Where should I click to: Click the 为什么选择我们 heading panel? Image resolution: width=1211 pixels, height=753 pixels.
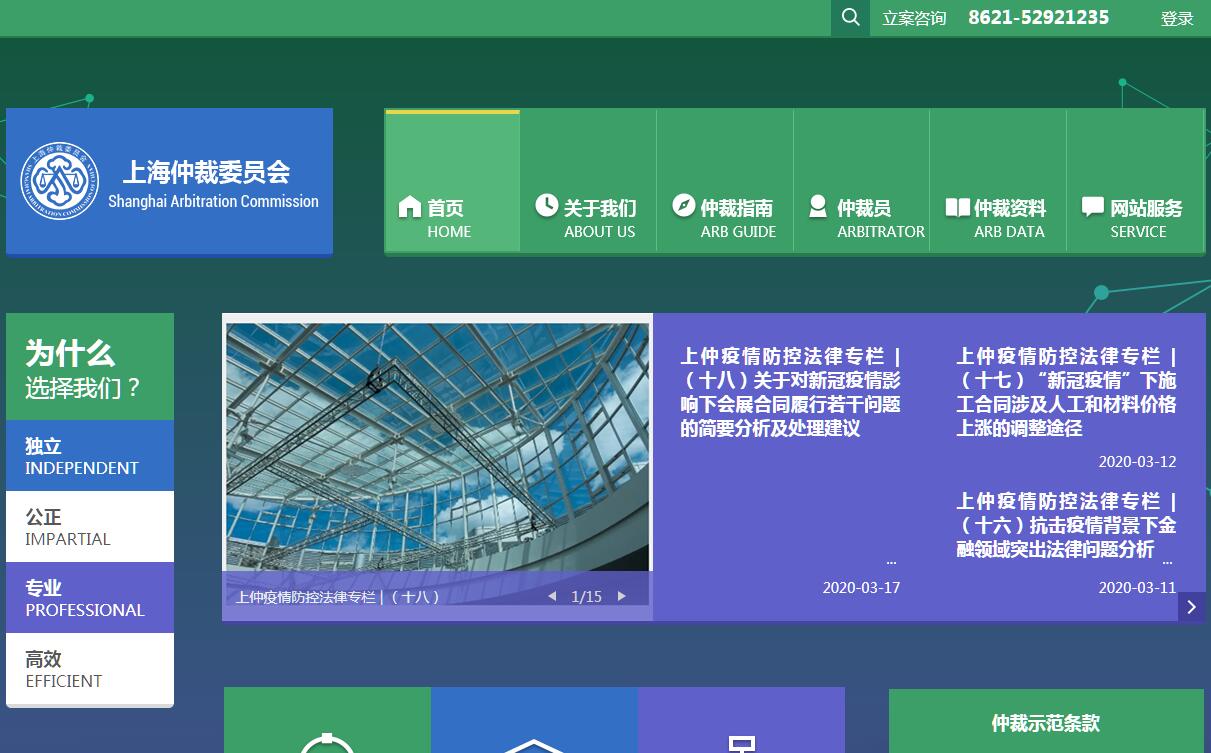(x=90, y=367)
